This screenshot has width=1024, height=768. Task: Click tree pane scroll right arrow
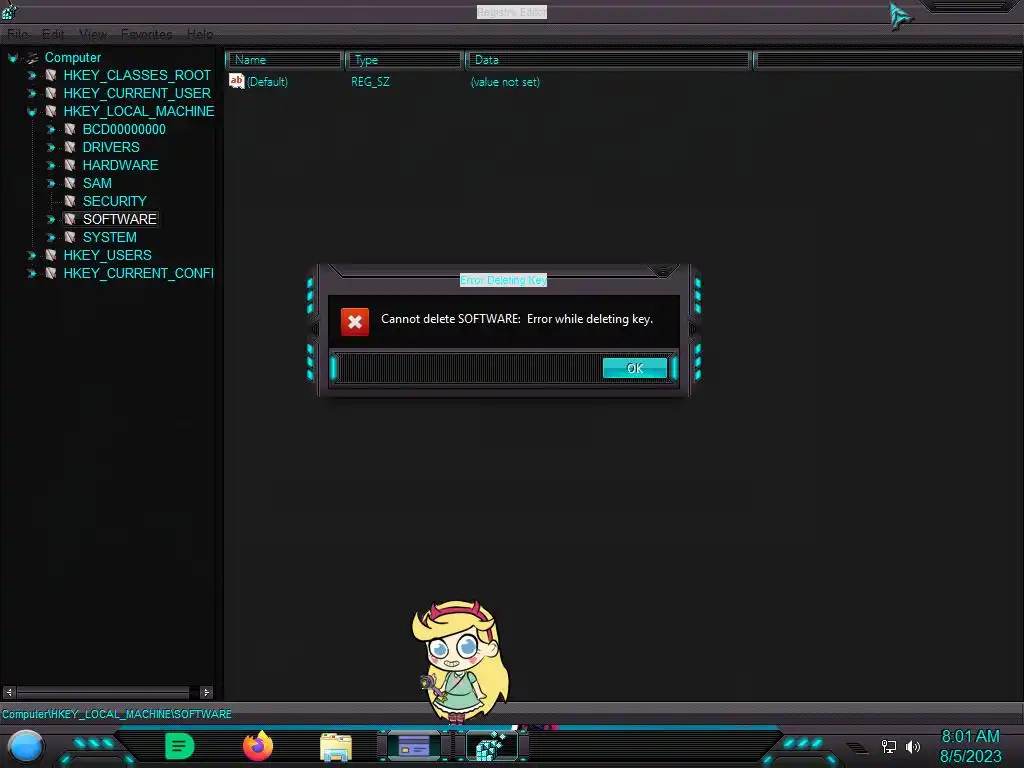pyautogui.click(x=206, y=692)
